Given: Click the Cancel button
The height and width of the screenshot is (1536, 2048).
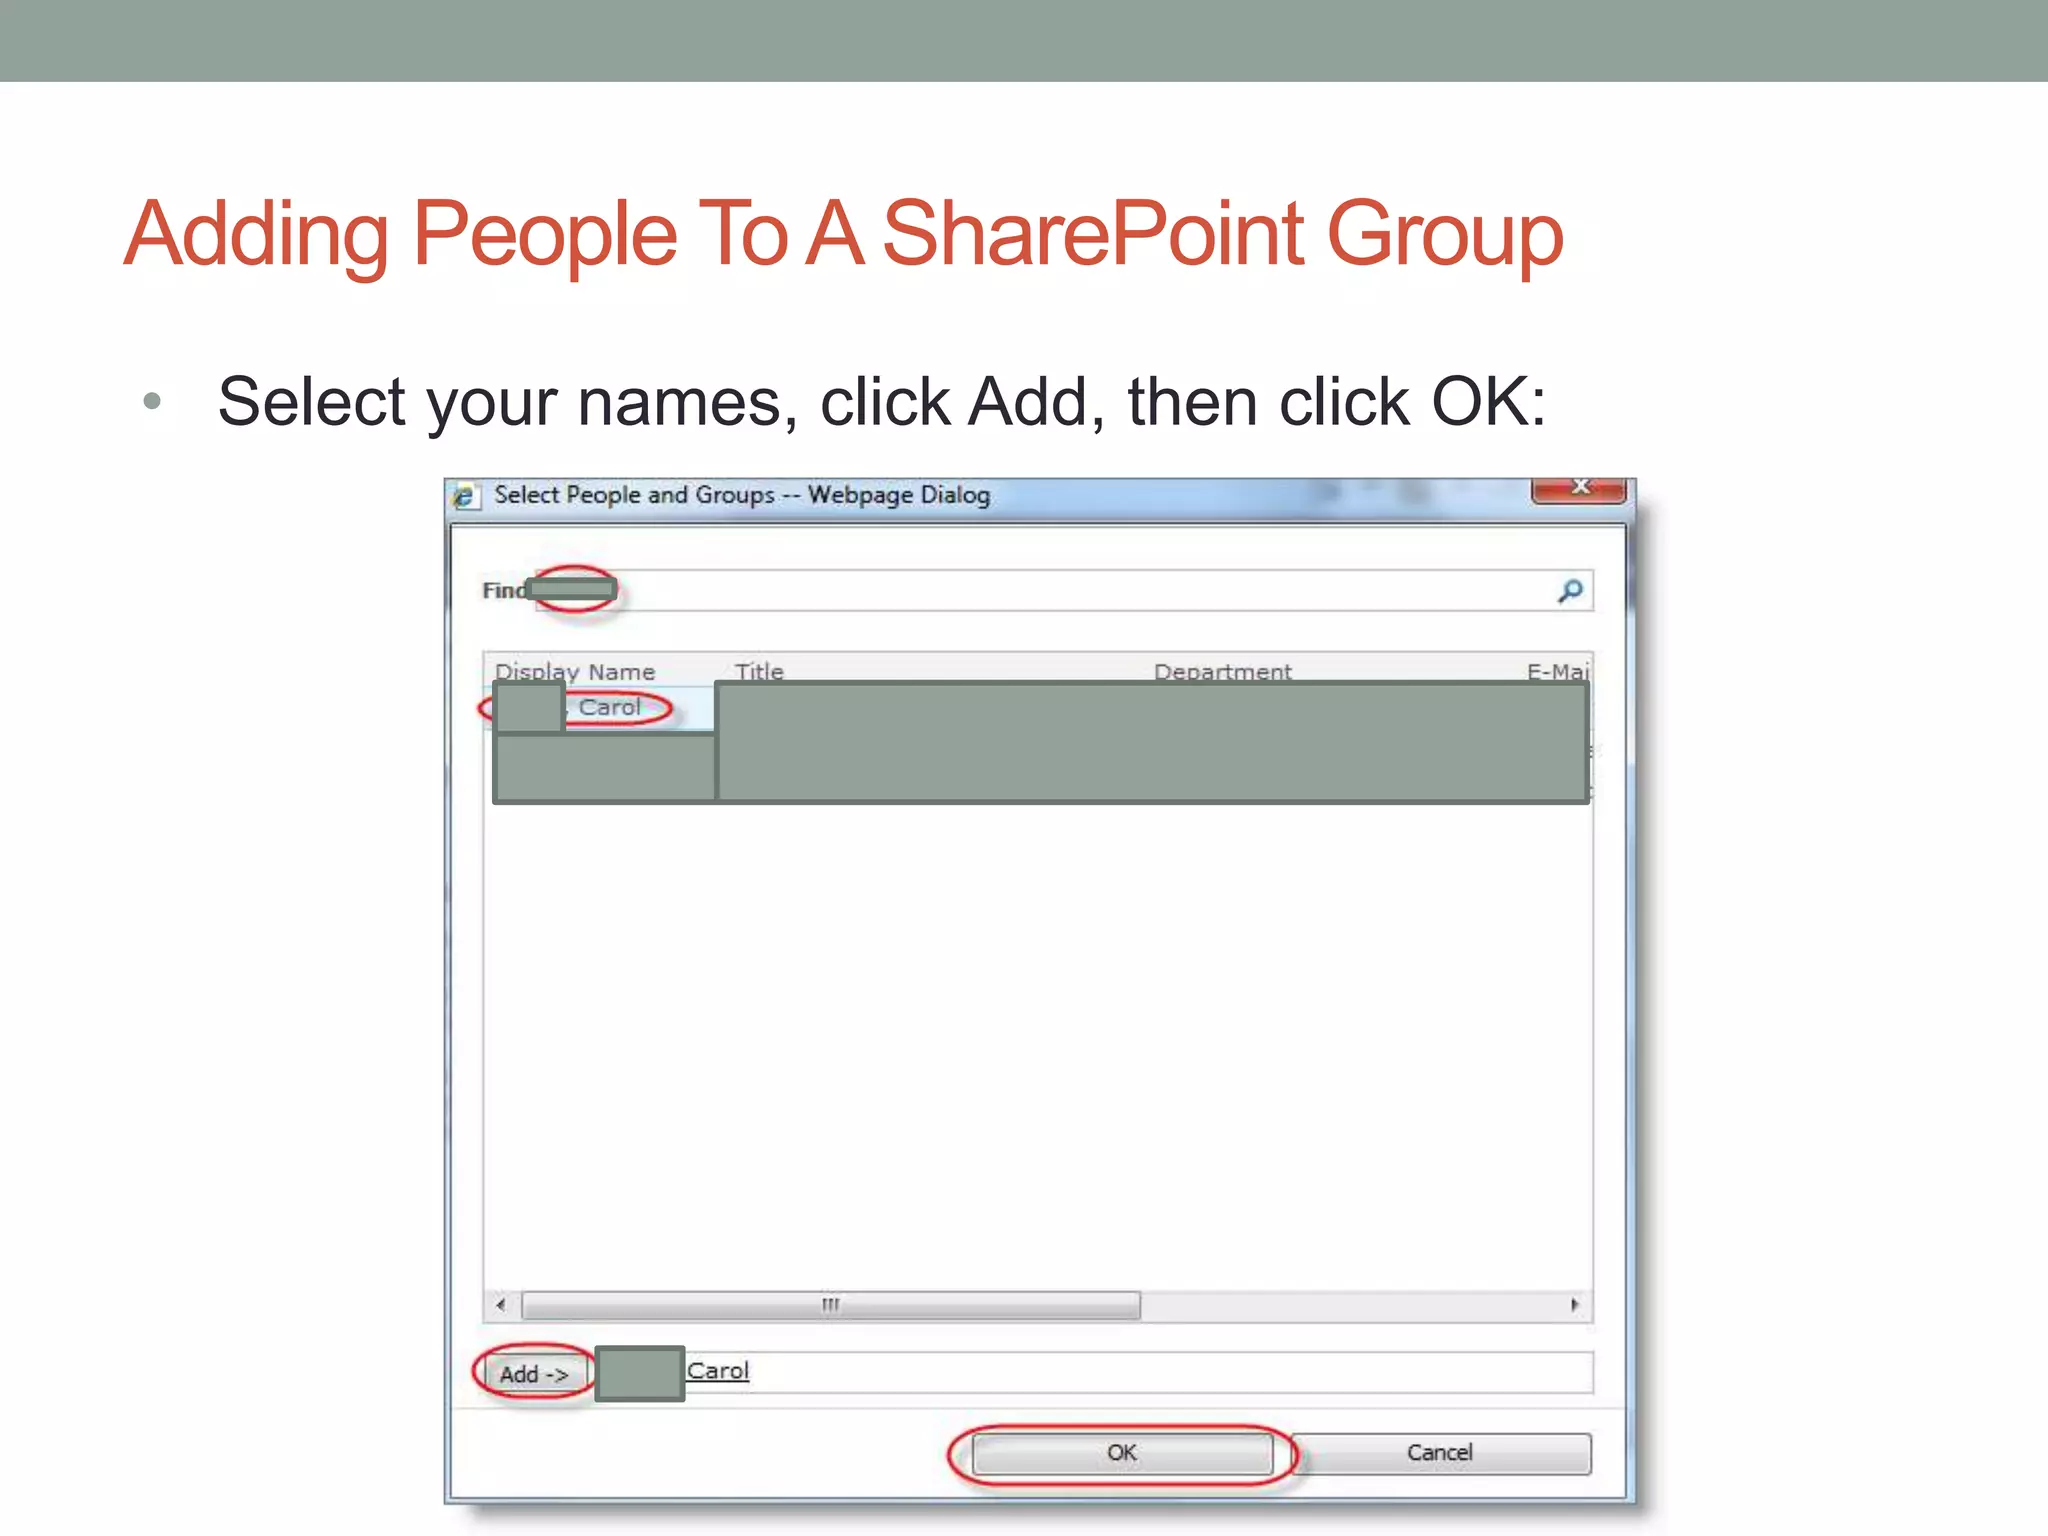Looking at the screenshot, I should (1440, 1453).
